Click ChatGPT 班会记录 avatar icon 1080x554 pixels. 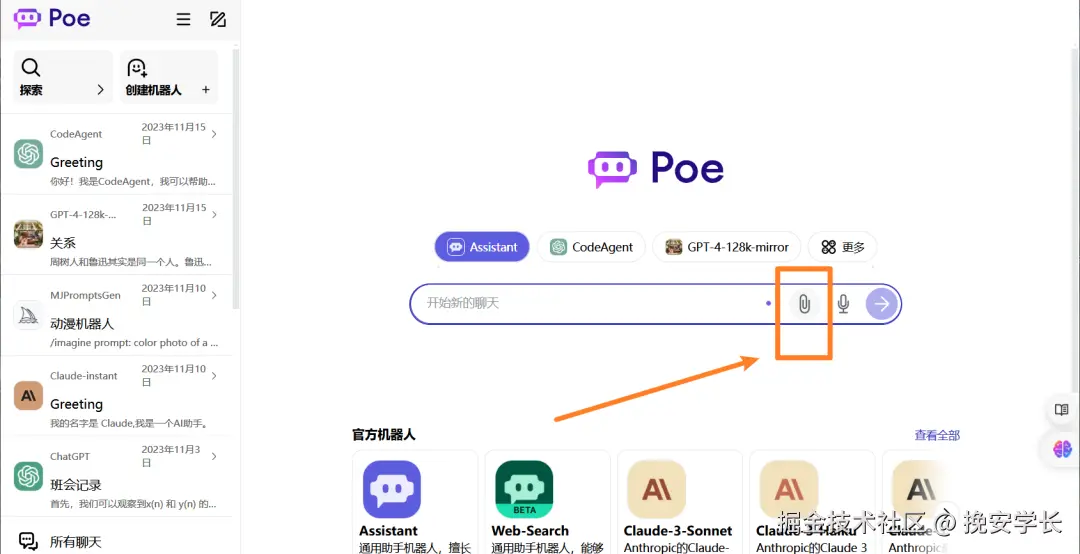coord(28,476)
